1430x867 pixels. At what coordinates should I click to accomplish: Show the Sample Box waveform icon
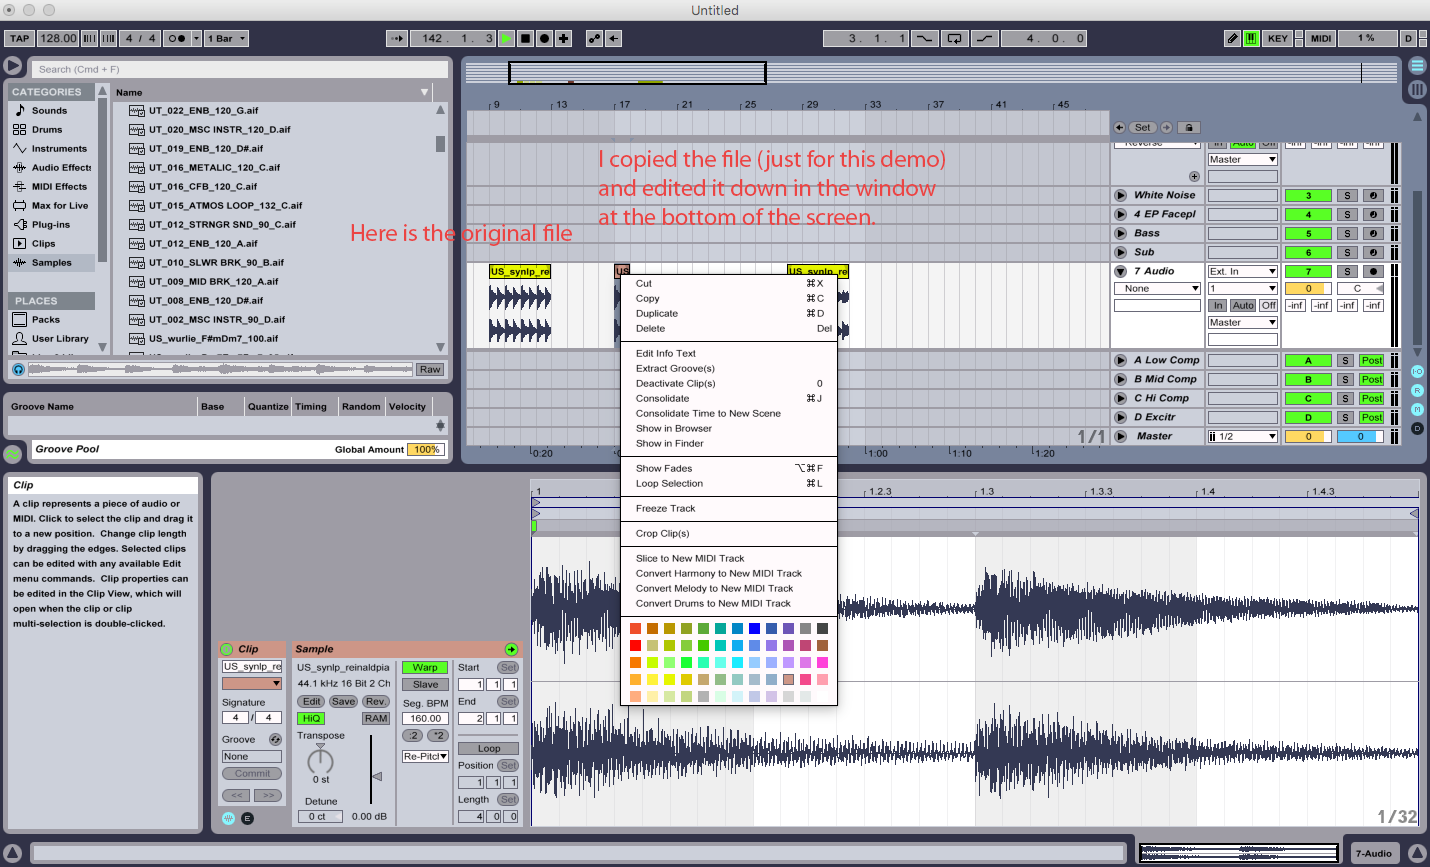click(228, 818)
